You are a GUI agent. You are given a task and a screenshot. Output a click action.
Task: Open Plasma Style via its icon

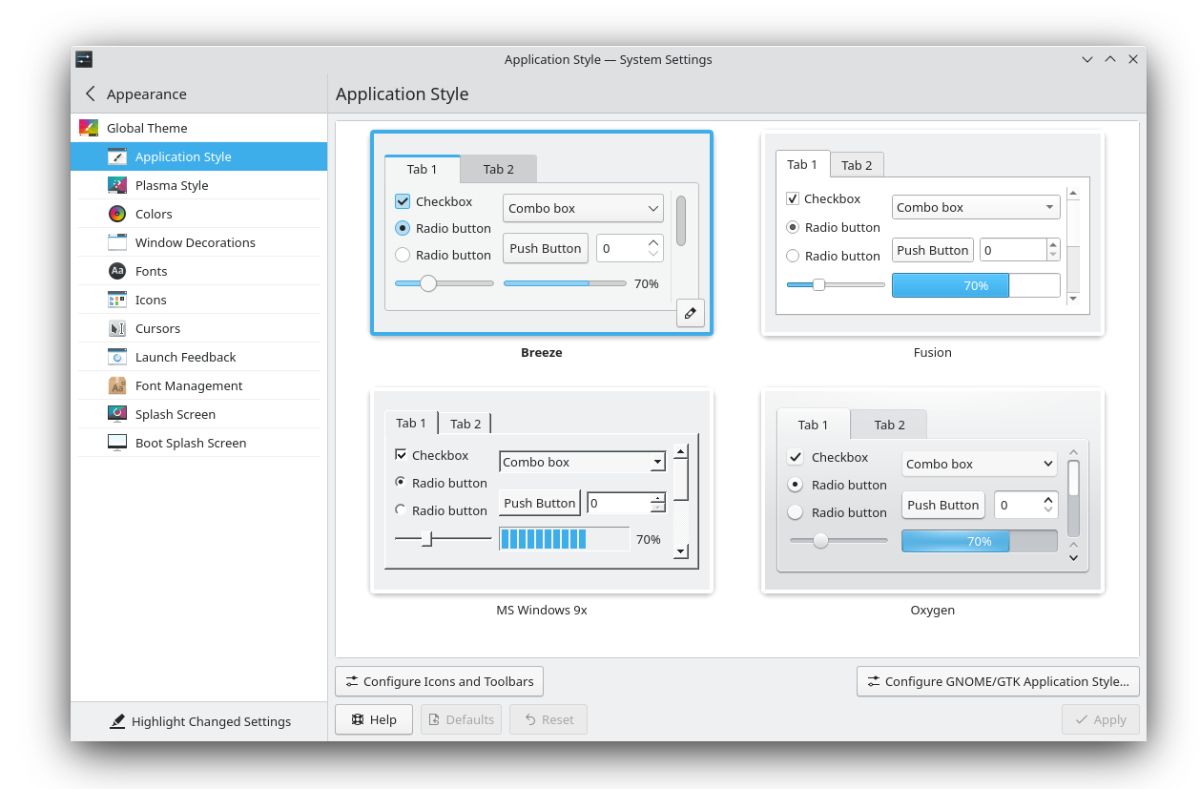[x=117, y=185]
